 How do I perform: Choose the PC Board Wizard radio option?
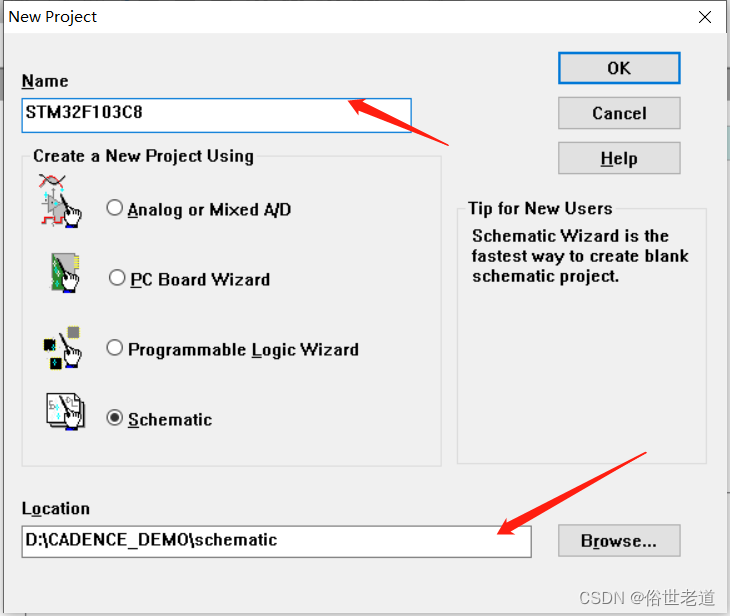117,278
